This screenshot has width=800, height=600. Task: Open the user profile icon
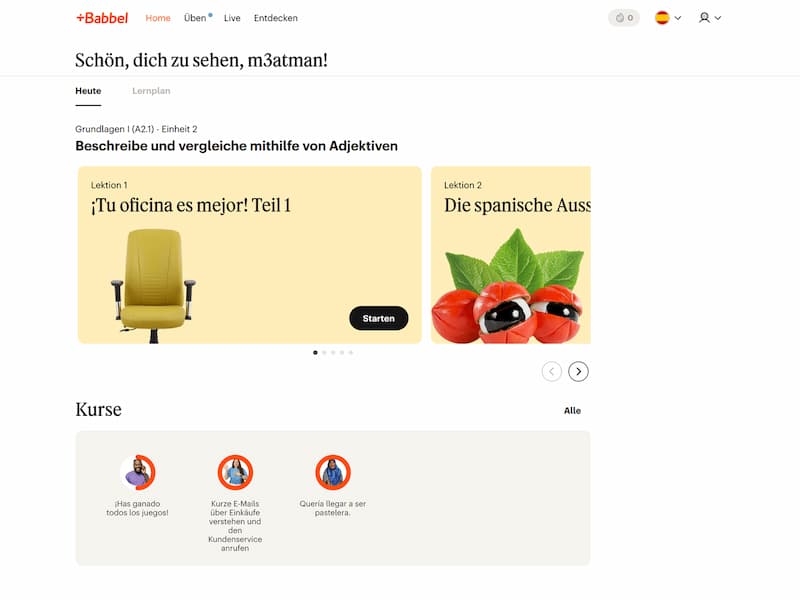(x=704, y=18)
